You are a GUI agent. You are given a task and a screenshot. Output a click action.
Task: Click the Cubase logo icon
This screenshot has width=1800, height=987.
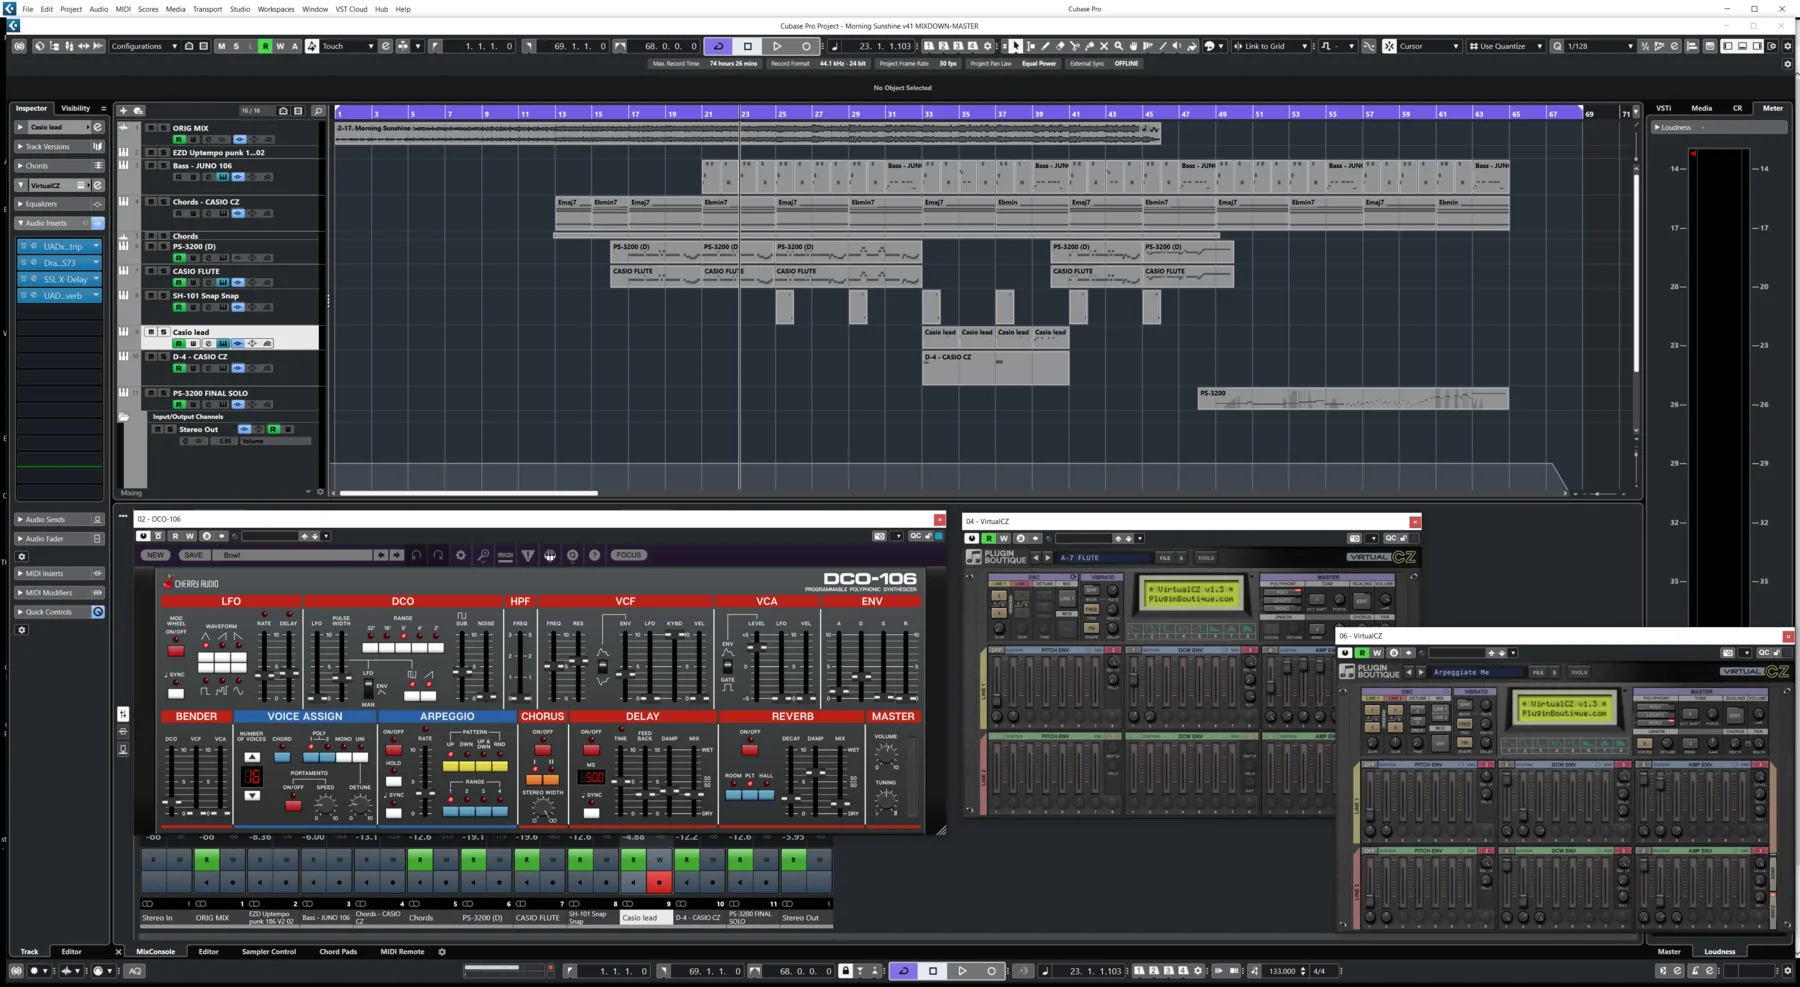(9, 9)
